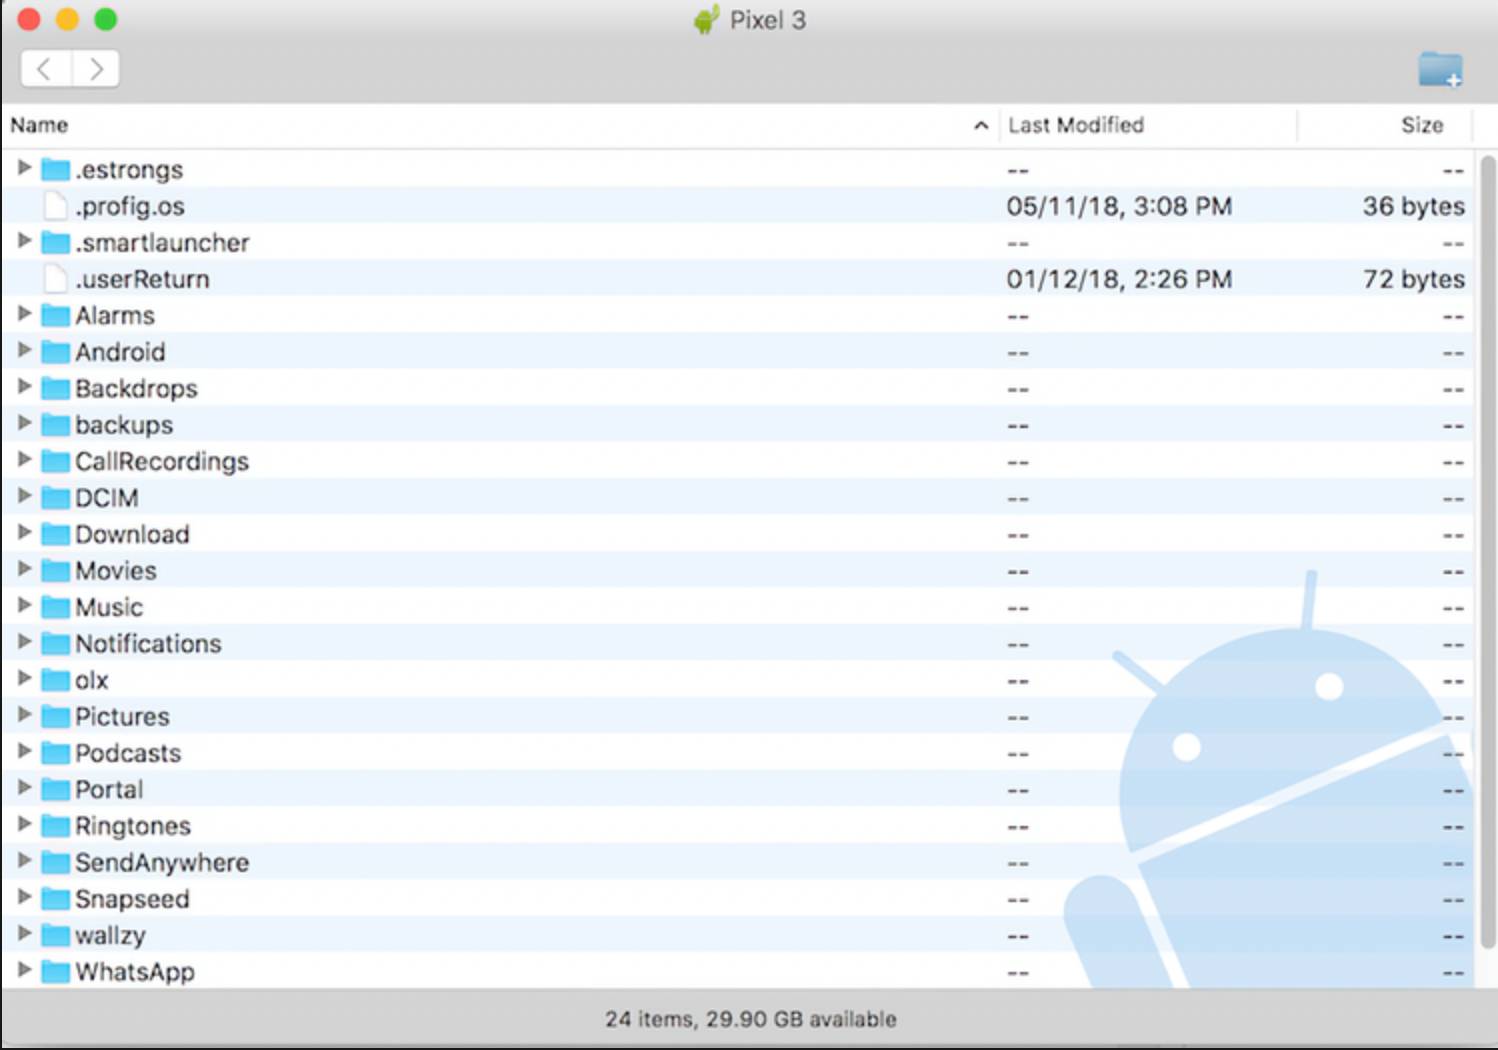Click the .profig.os file icon
The image size is (1498, 1050).
(x=55, y=206)
